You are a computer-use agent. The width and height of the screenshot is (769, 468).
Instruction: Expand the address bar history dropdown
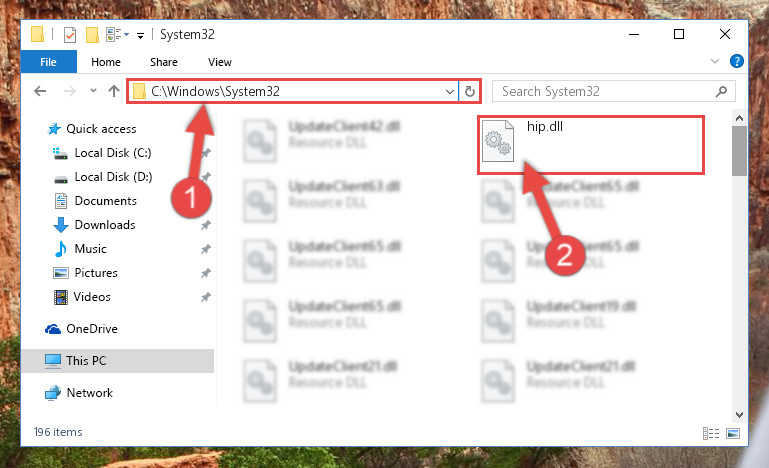point(449,92)
